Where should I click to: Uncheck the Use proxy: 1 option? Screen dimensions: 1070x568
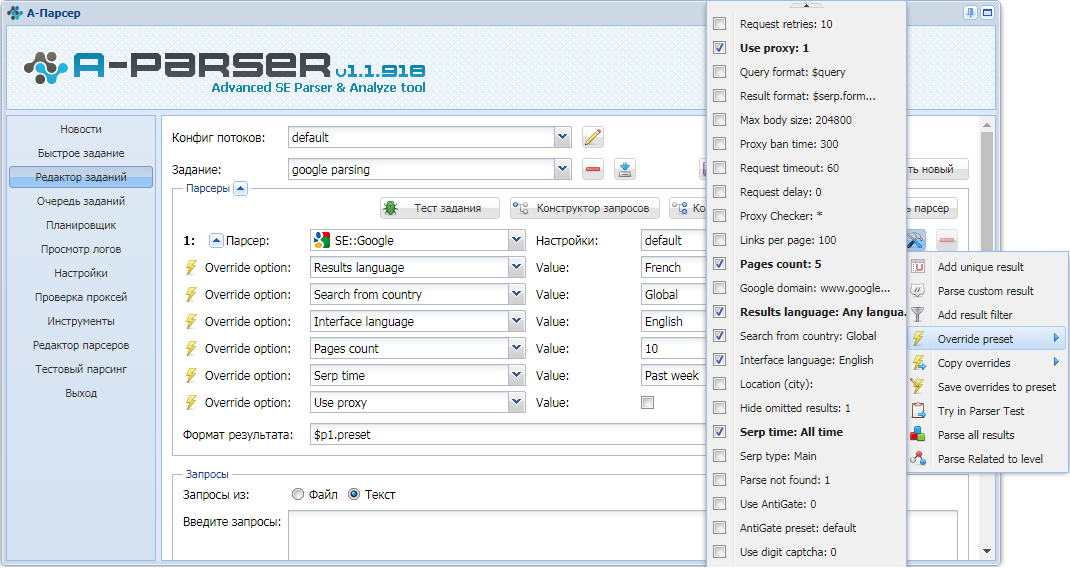point(719,48)
